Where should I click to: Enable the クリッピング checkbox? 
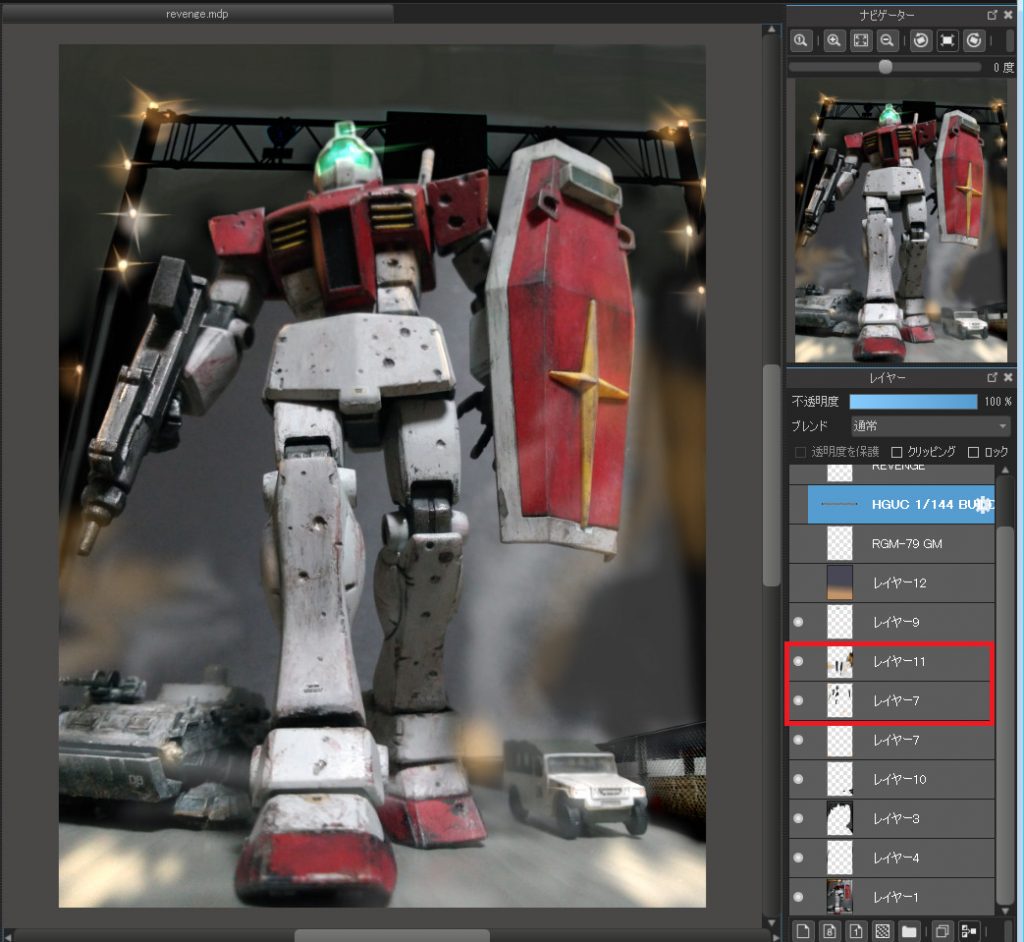coord(897,452)
